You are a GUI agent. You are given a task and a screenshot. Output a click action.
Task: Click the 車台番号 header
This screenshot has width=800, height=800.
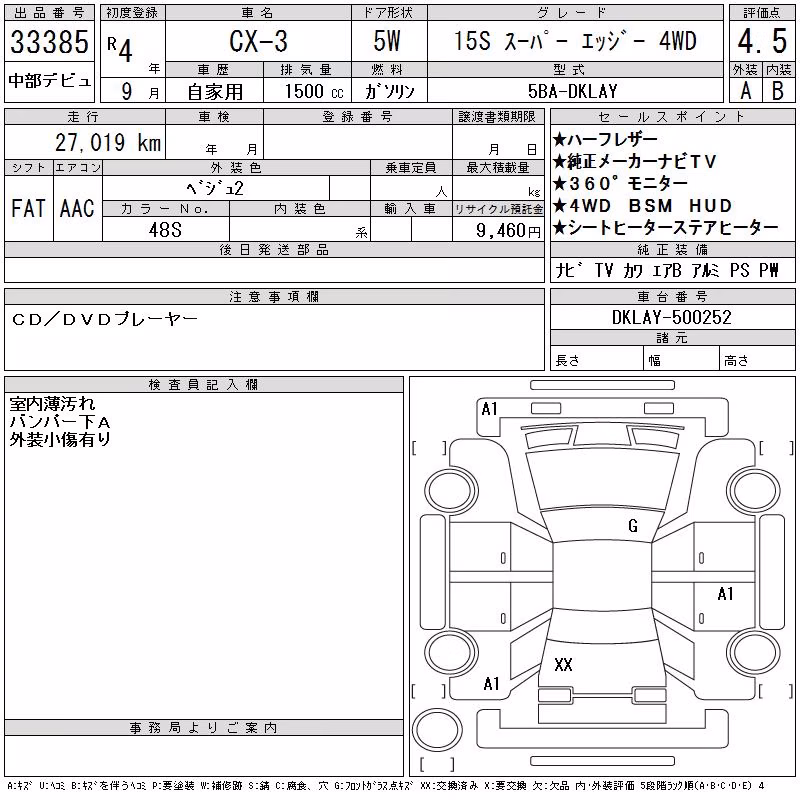click(x=672, y=296)
